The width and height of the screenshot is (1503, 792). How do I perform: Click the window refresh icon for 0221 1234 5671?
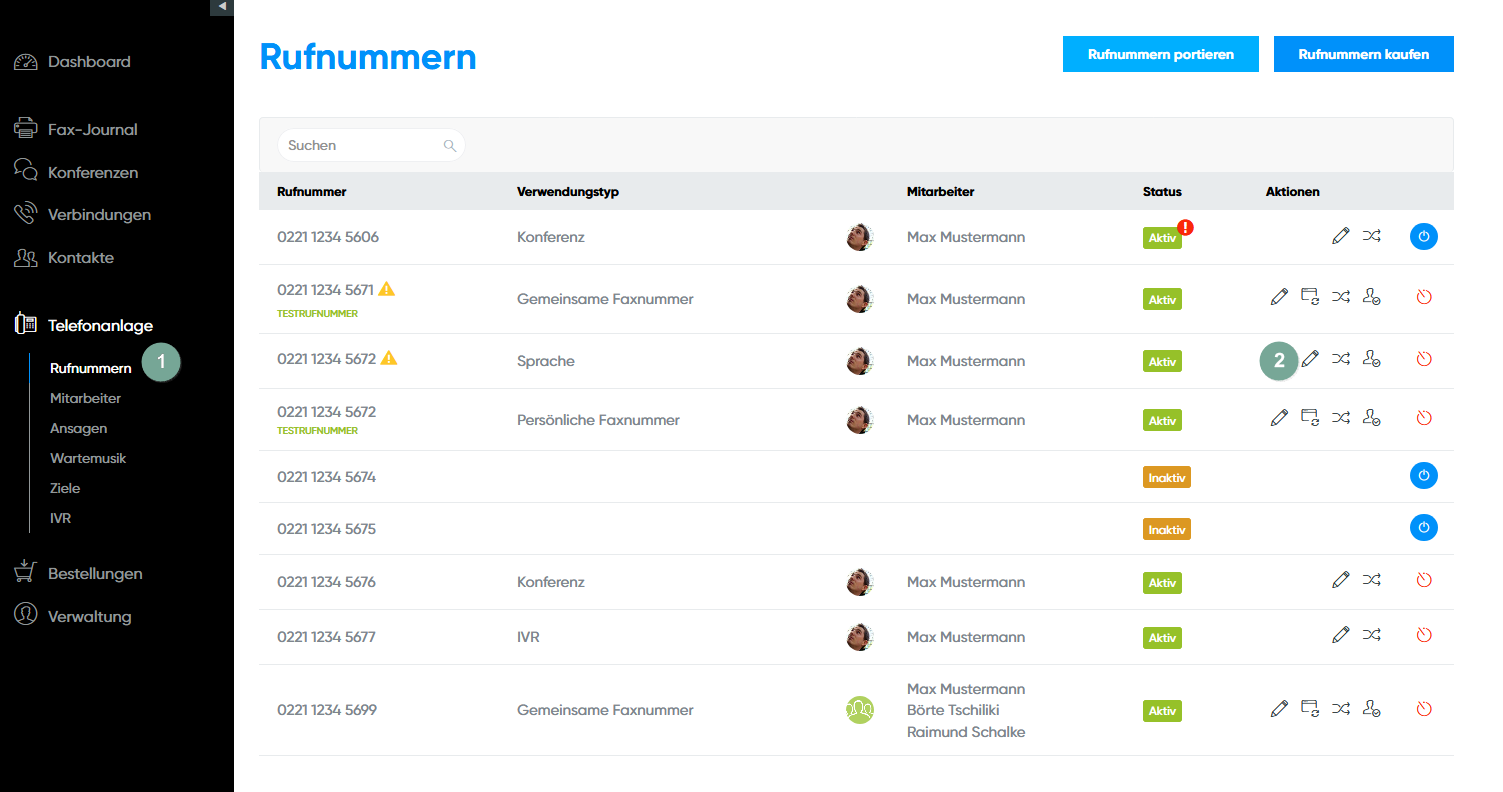(1309, 296)
